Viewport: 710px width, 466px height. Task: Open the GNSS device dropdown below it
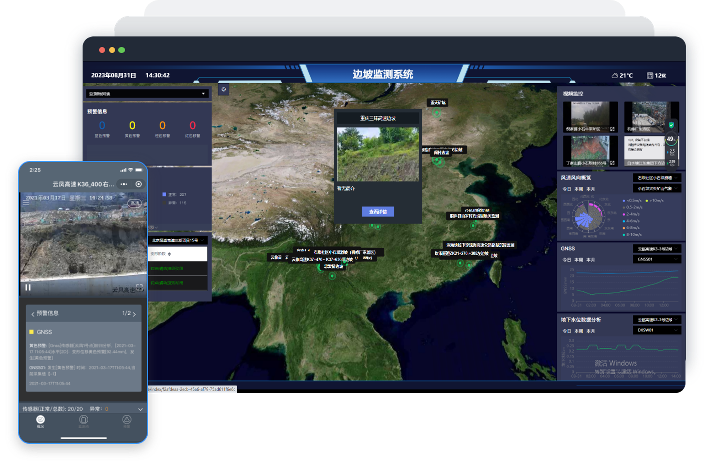(657, 259)
